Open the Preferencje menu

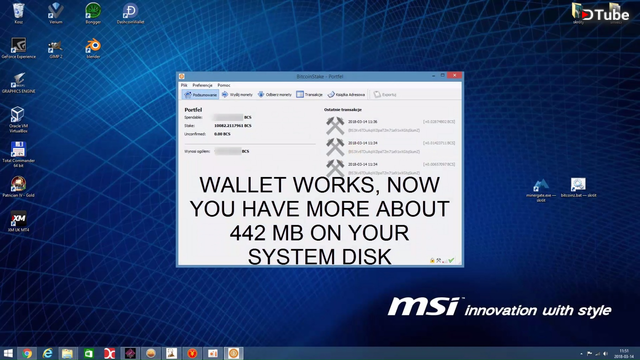pos(202,85)
